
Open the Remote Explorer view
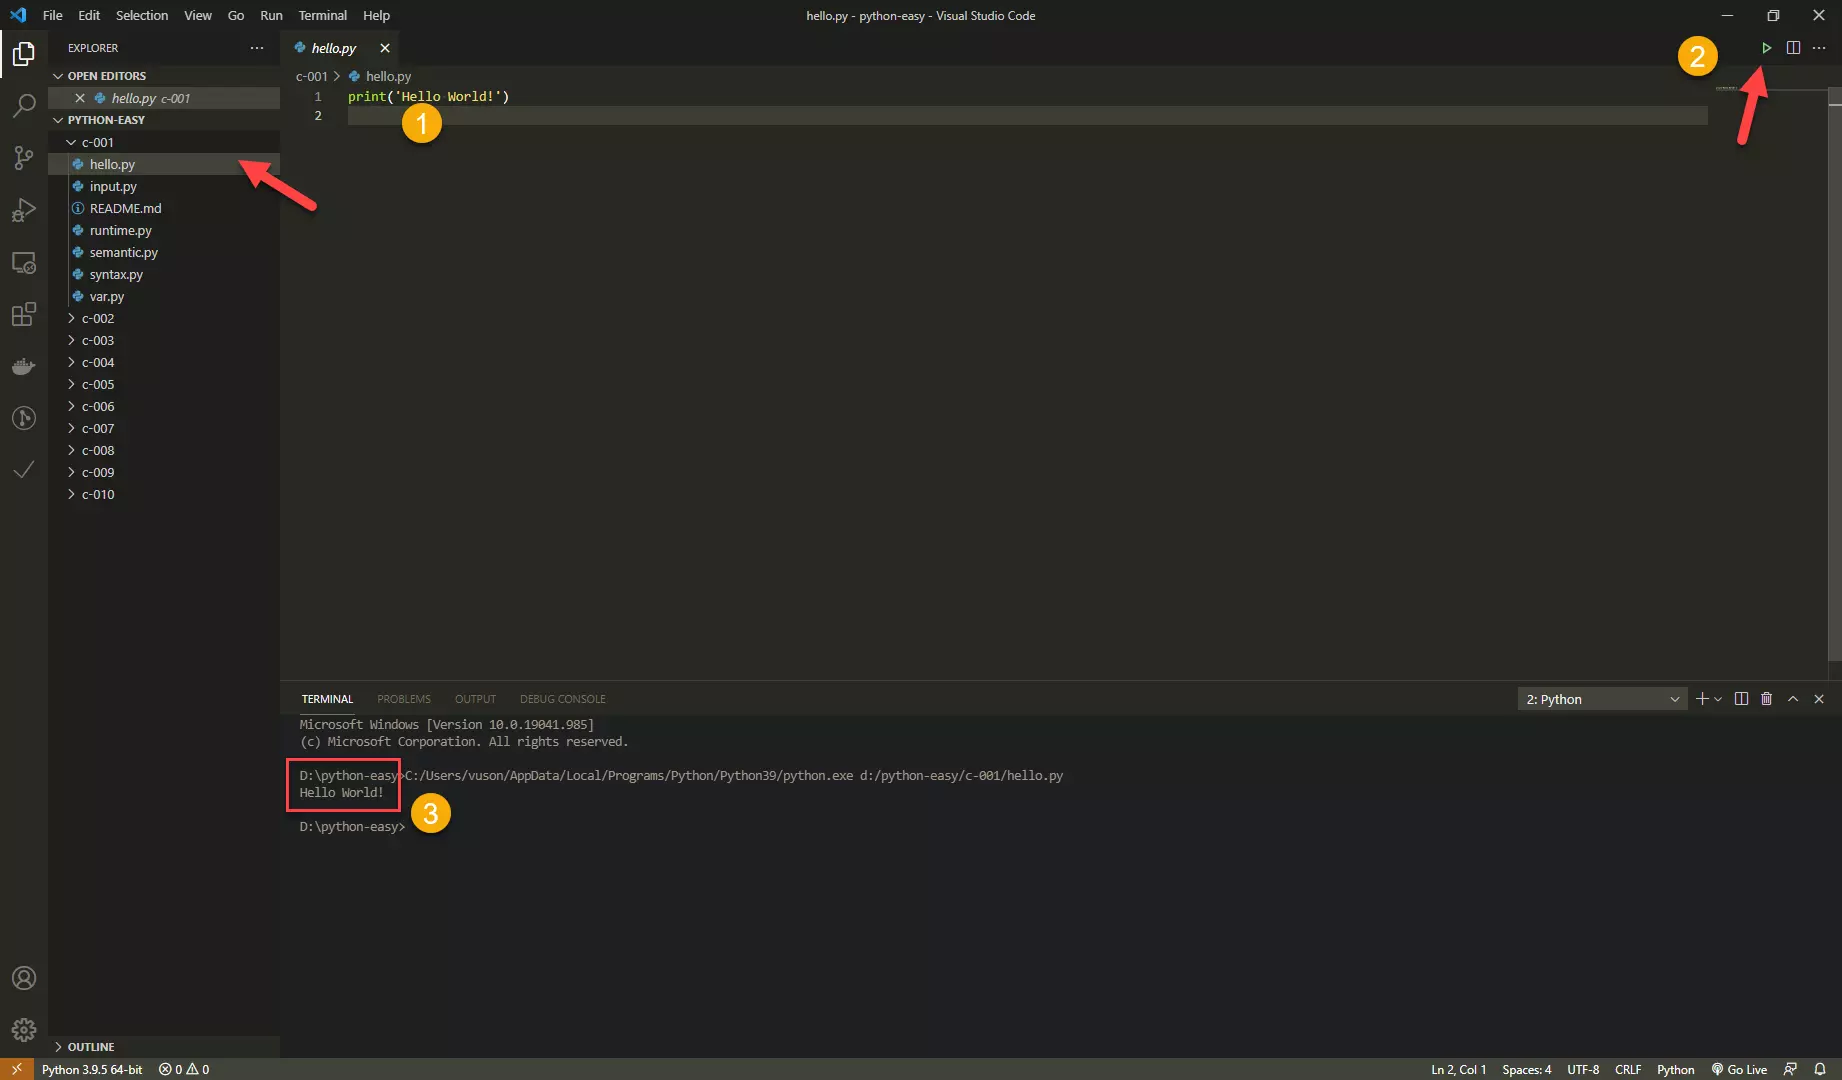24,262
